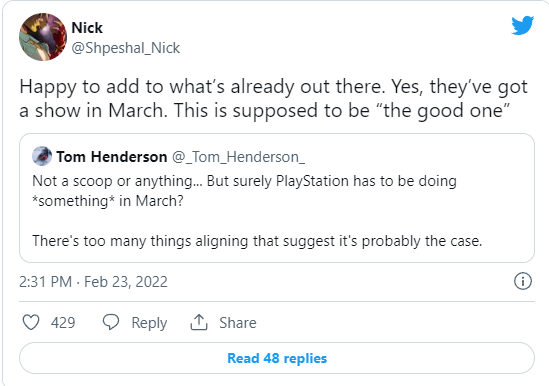
Task: Click the Reply text label
Action: tap(149, 323)
